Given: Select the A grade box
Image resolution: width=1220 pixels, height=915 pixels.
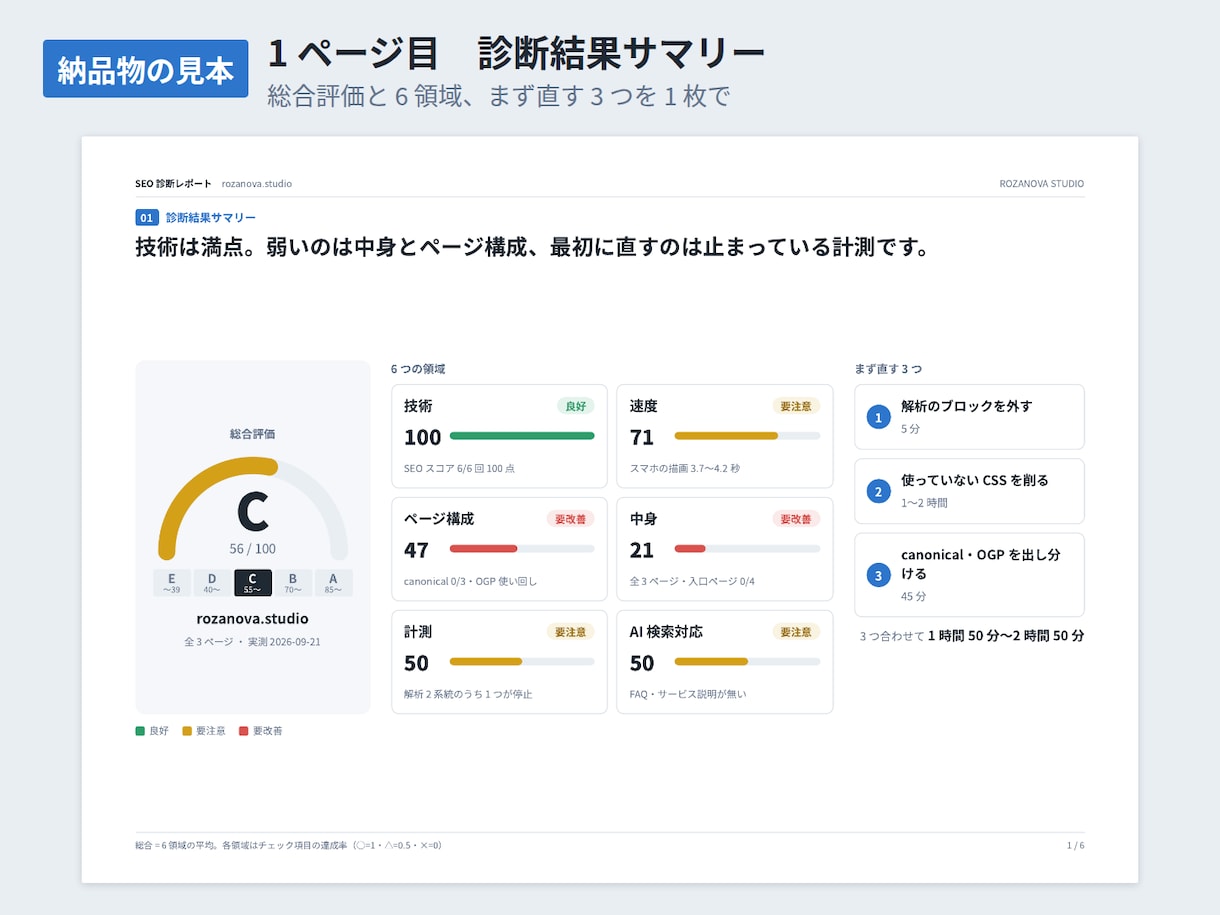Looking at the screenshot, I should click(x=334, y=583).
